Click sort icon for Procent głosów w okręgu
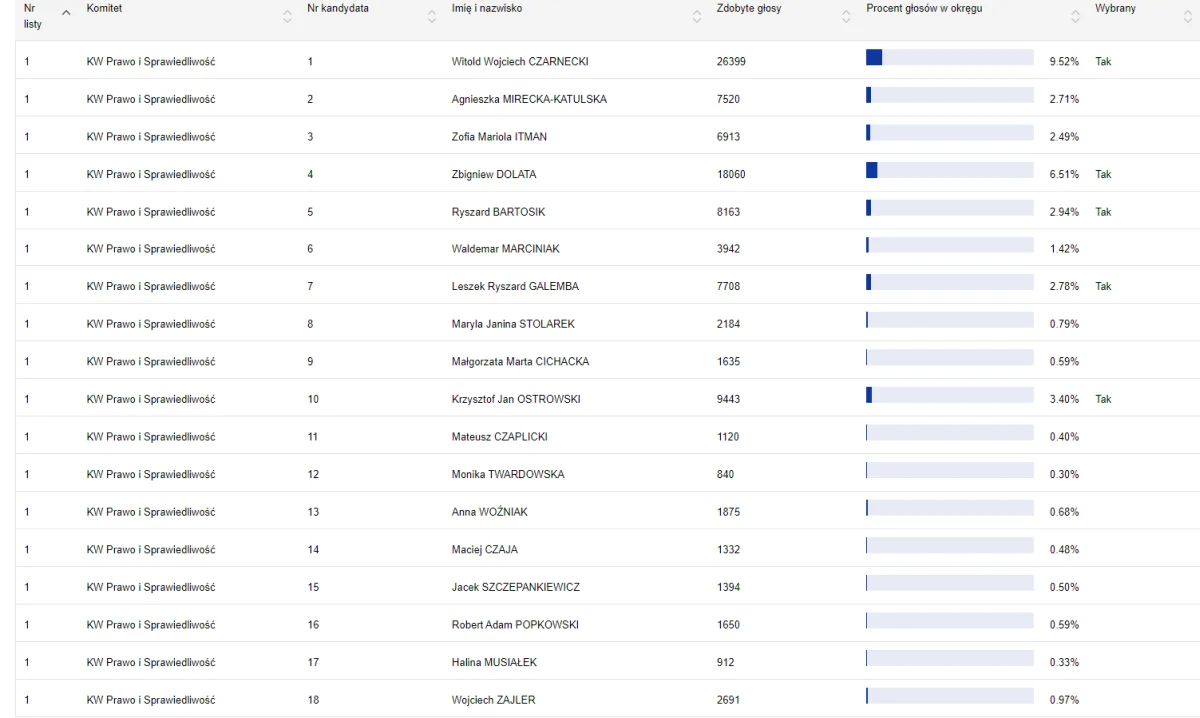Screen dimensions: 1200x718 [1076, 16]
